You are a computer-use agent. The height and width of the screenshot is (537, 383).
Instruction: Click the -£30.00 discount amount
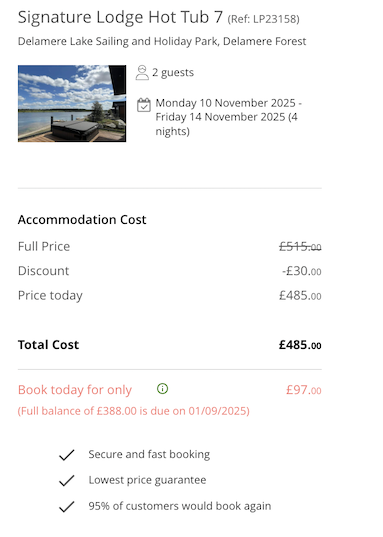[301, 271]
